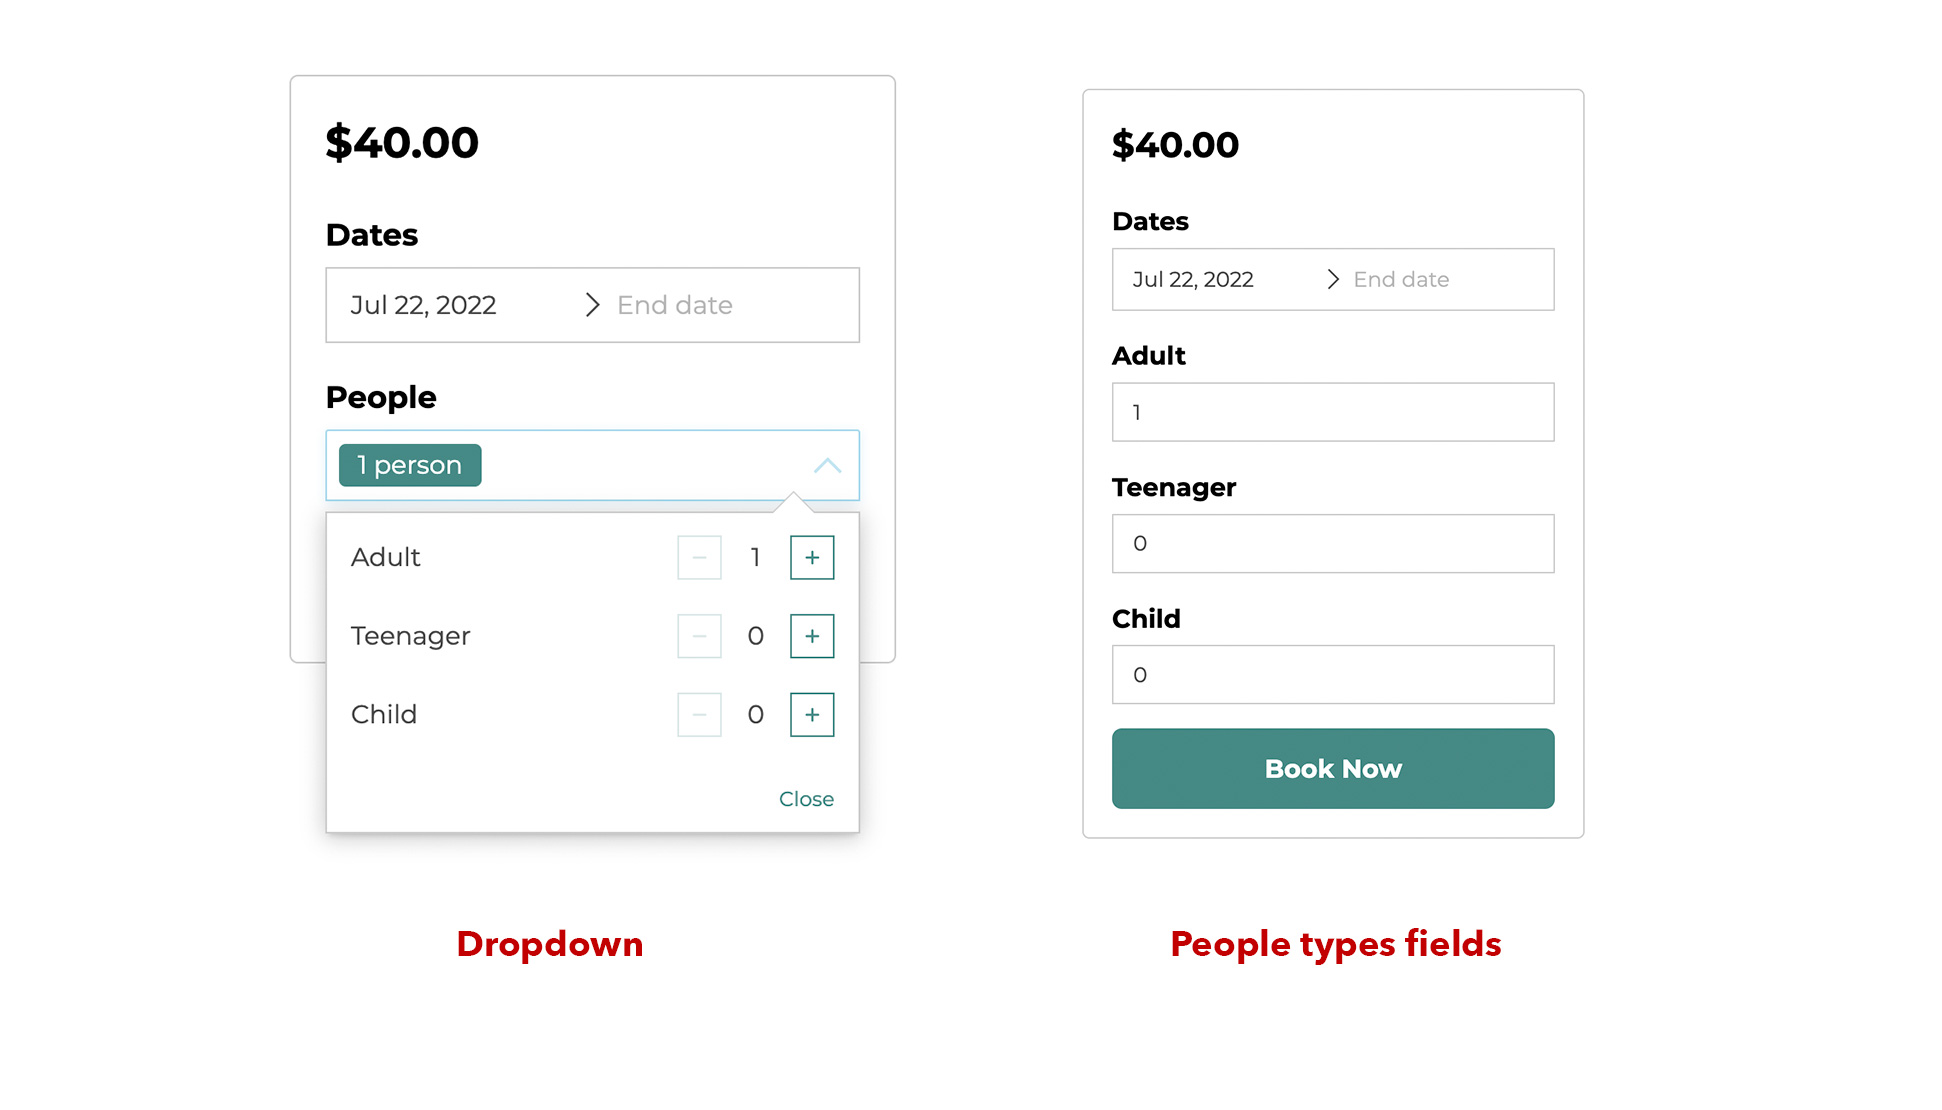
Task: Click the Adult label in dropdown list
Action: point(386,557)
